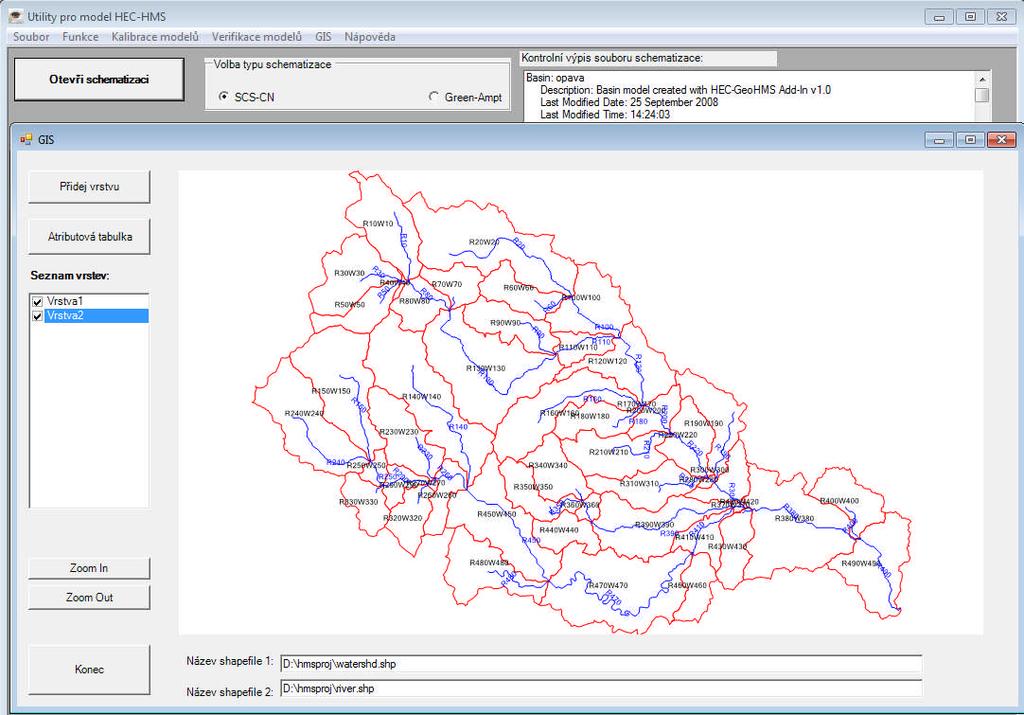This screenshot has width=1024, height=715.
Task: Select the Vrstva1 layer name
Action: tap(65, 301)
